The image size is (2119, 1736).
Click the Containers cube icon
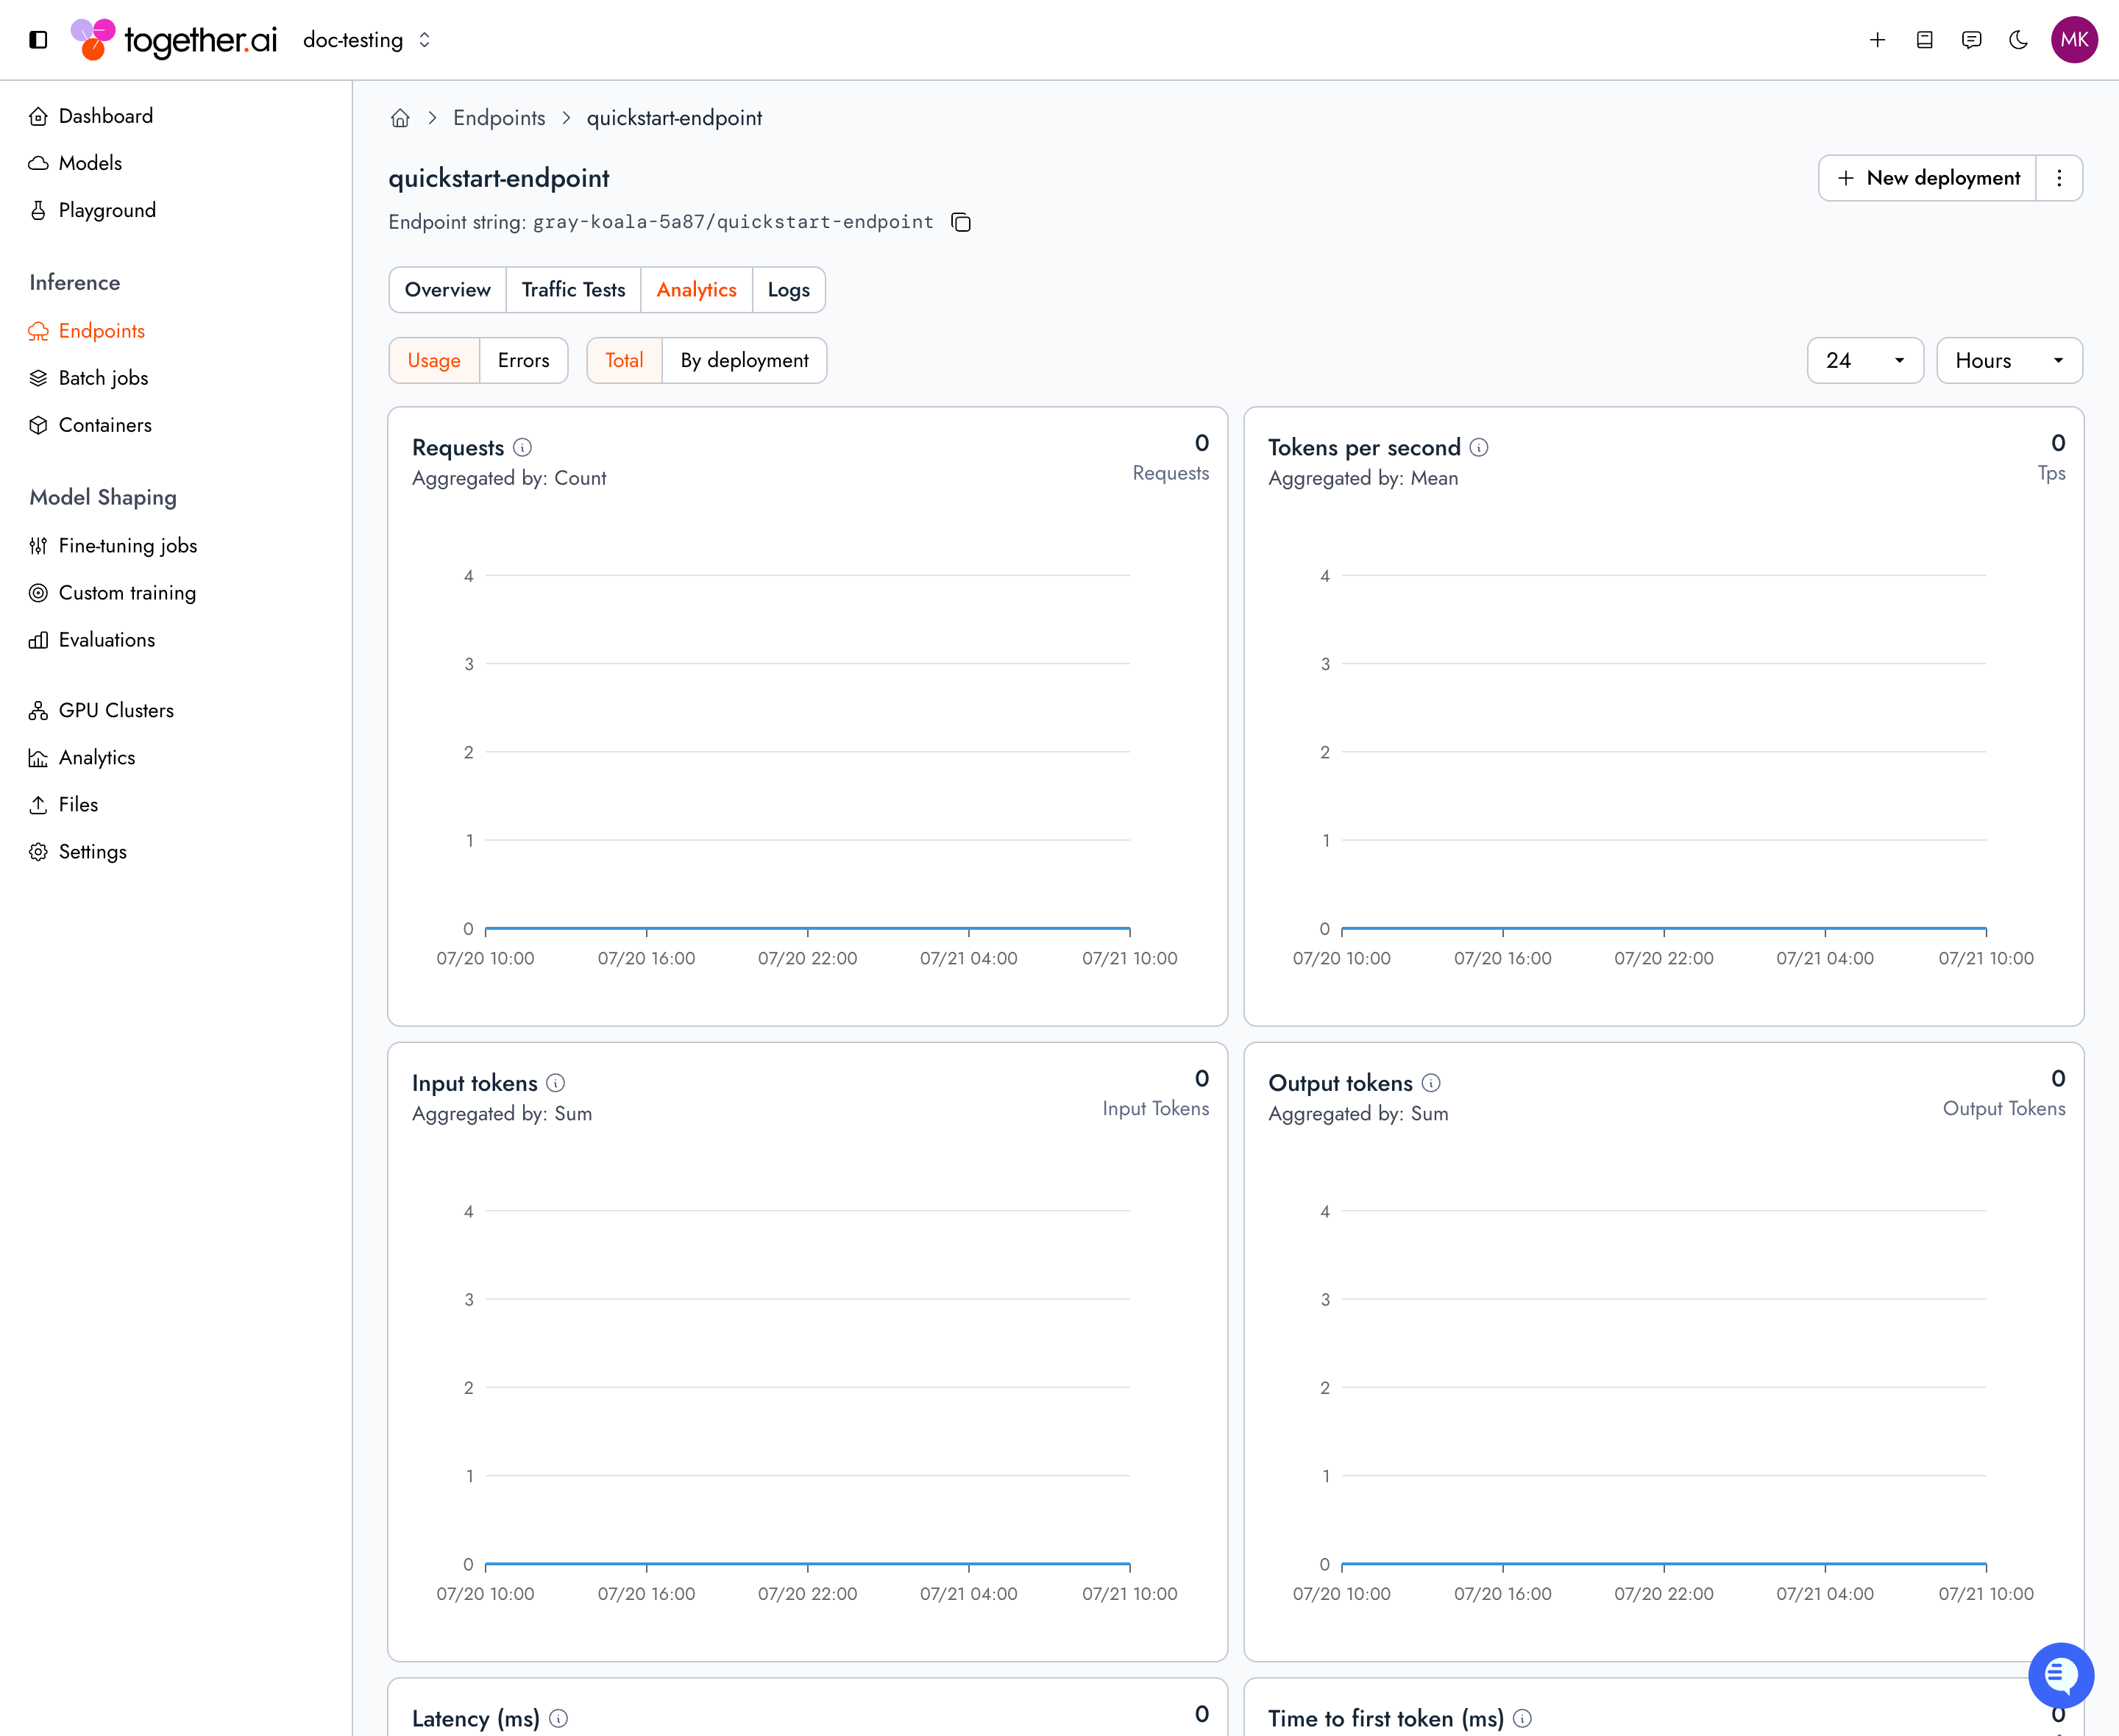pyautogui.click(x=38, y=425)
